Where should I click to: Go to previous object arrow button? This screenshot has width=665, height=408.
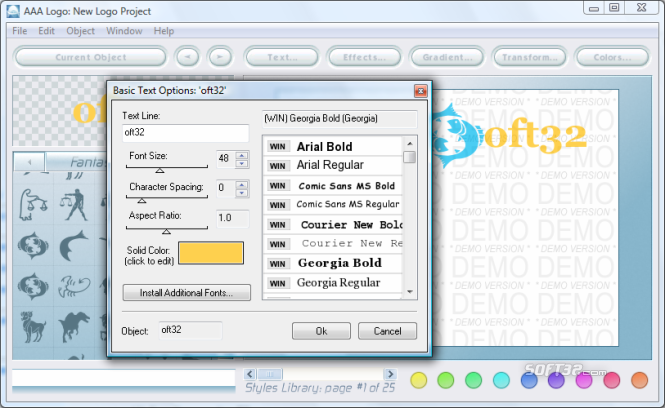pyautogui.click(x=187, y=57)
